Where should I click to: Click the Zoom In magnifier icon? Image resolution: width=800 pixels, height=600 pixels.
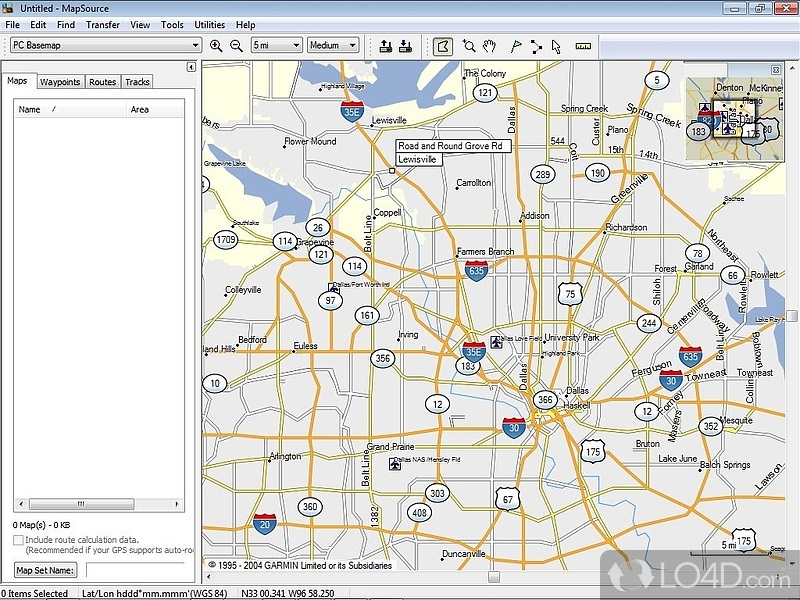point(216,45)
